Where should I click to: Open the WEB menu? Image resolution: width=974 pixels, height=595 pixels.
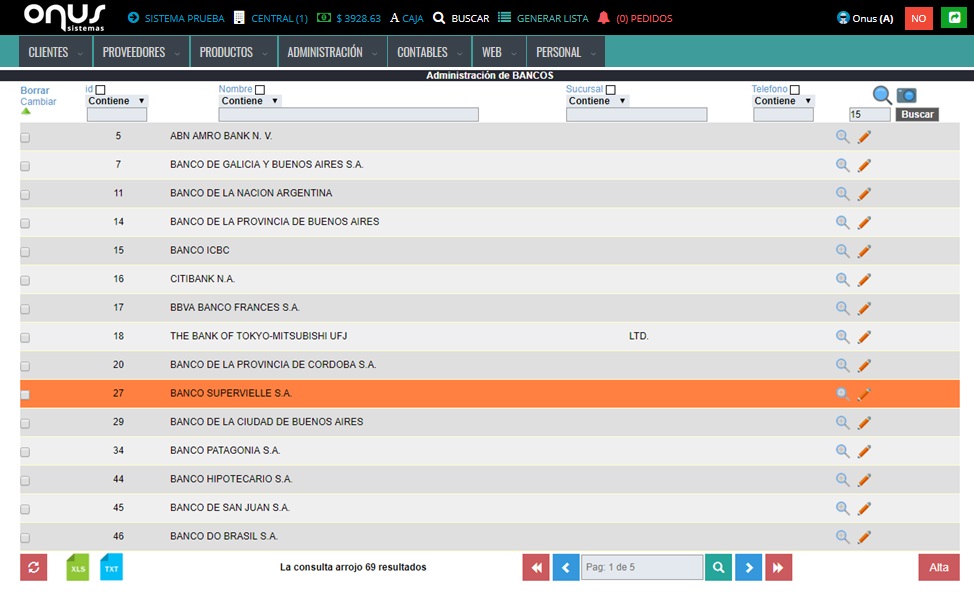(x=499, y=52)
